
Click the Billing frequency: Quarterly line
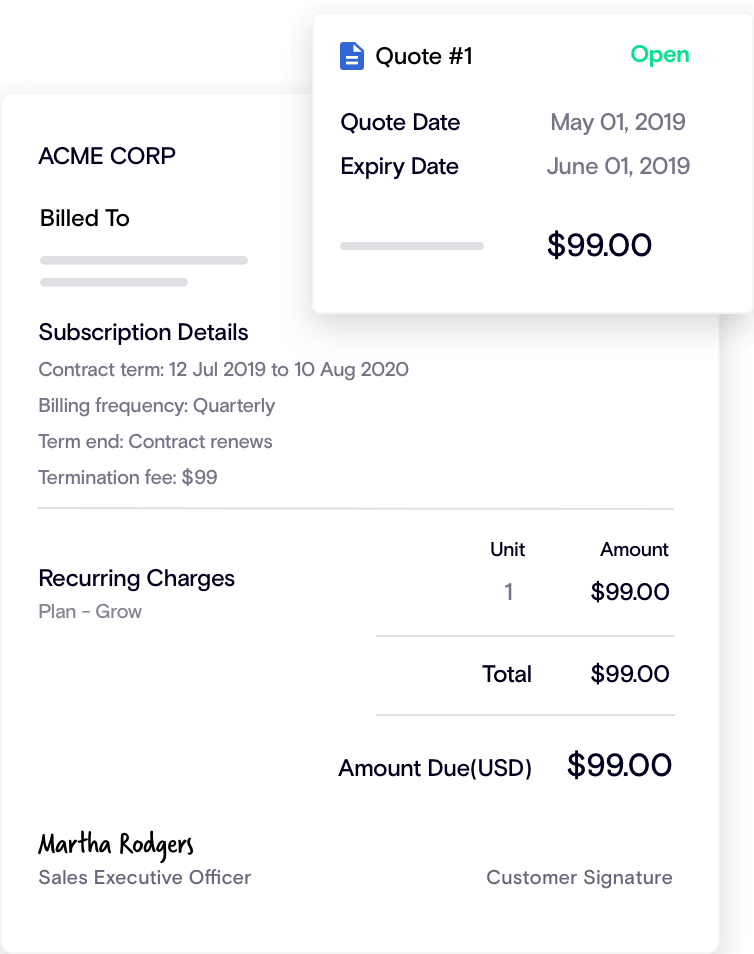[156, 406]
